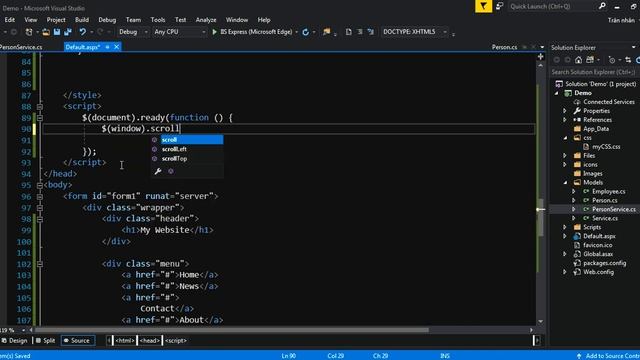Switch to the PersonService.cs tab

point(21,47)
